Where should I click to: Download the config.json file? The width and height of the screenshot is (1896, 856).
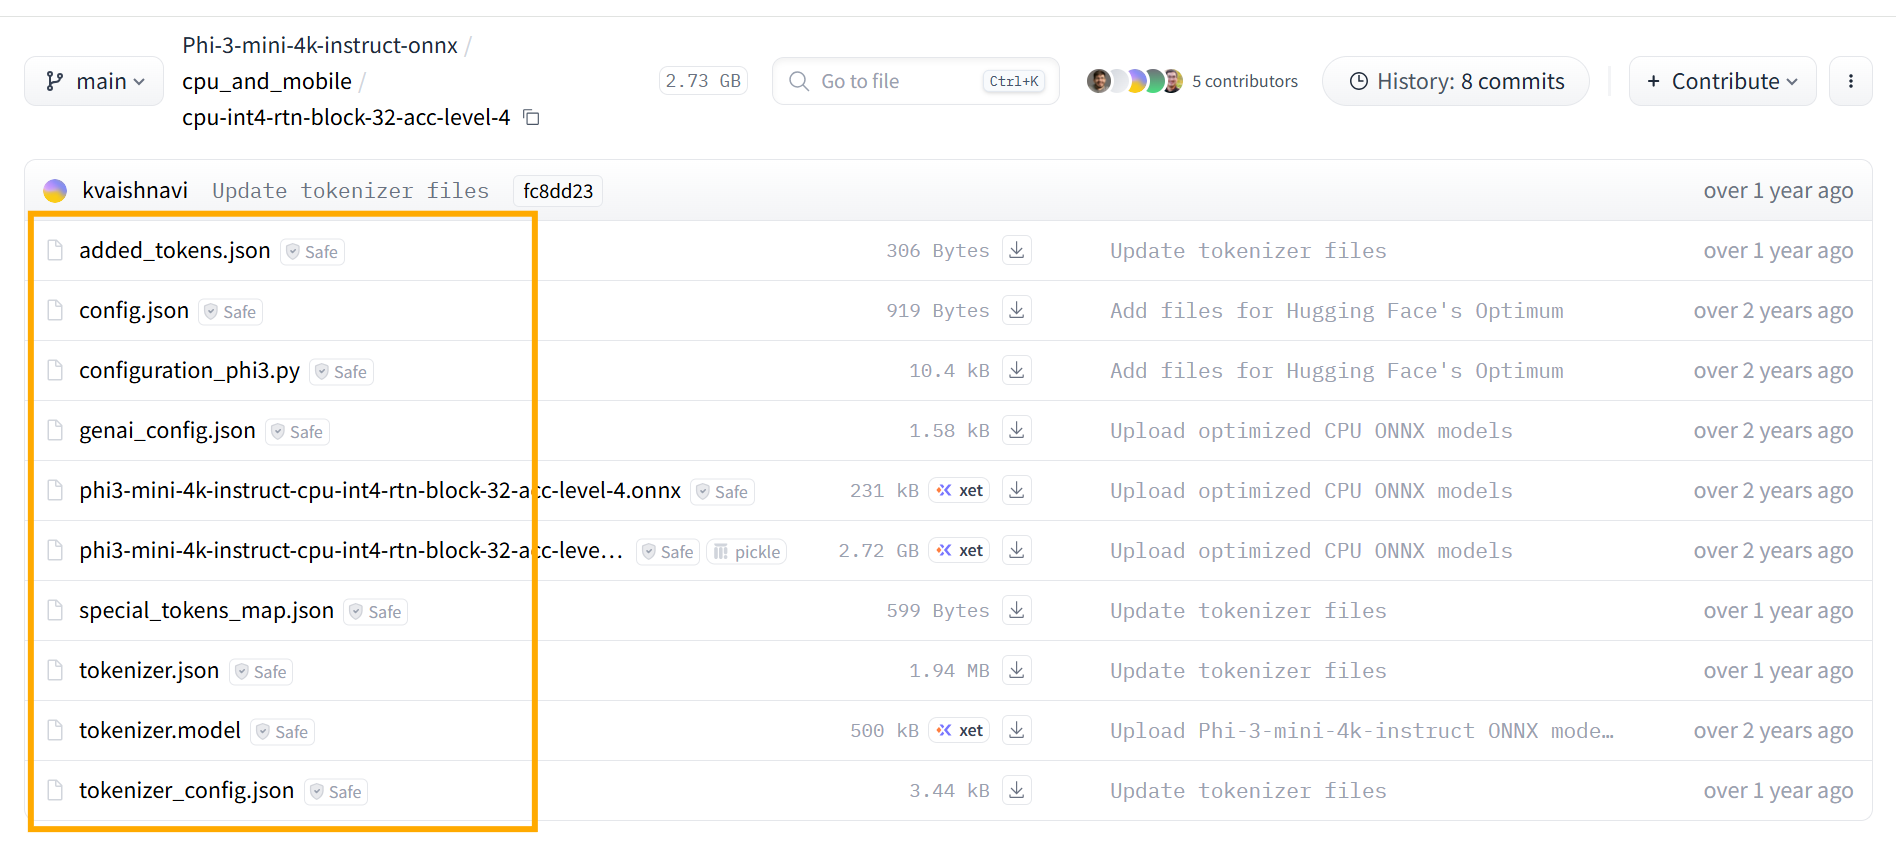coord(1017,310)
